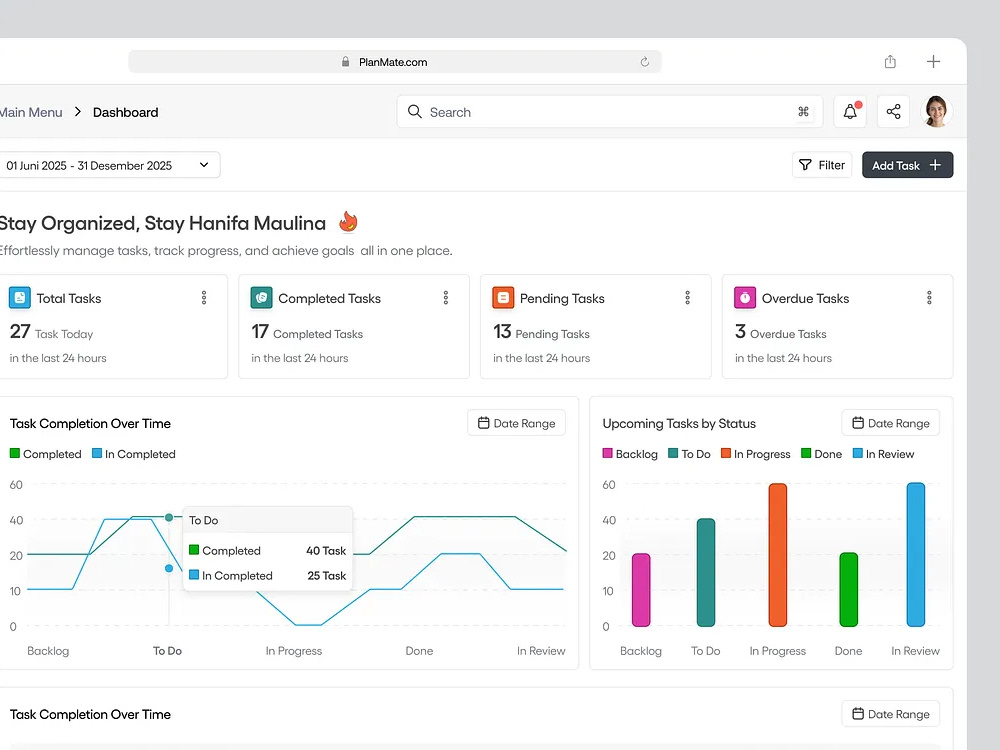Click the notification bell icon
The width and height of the screenshot is (1000, 750).
tap(850, 112)
